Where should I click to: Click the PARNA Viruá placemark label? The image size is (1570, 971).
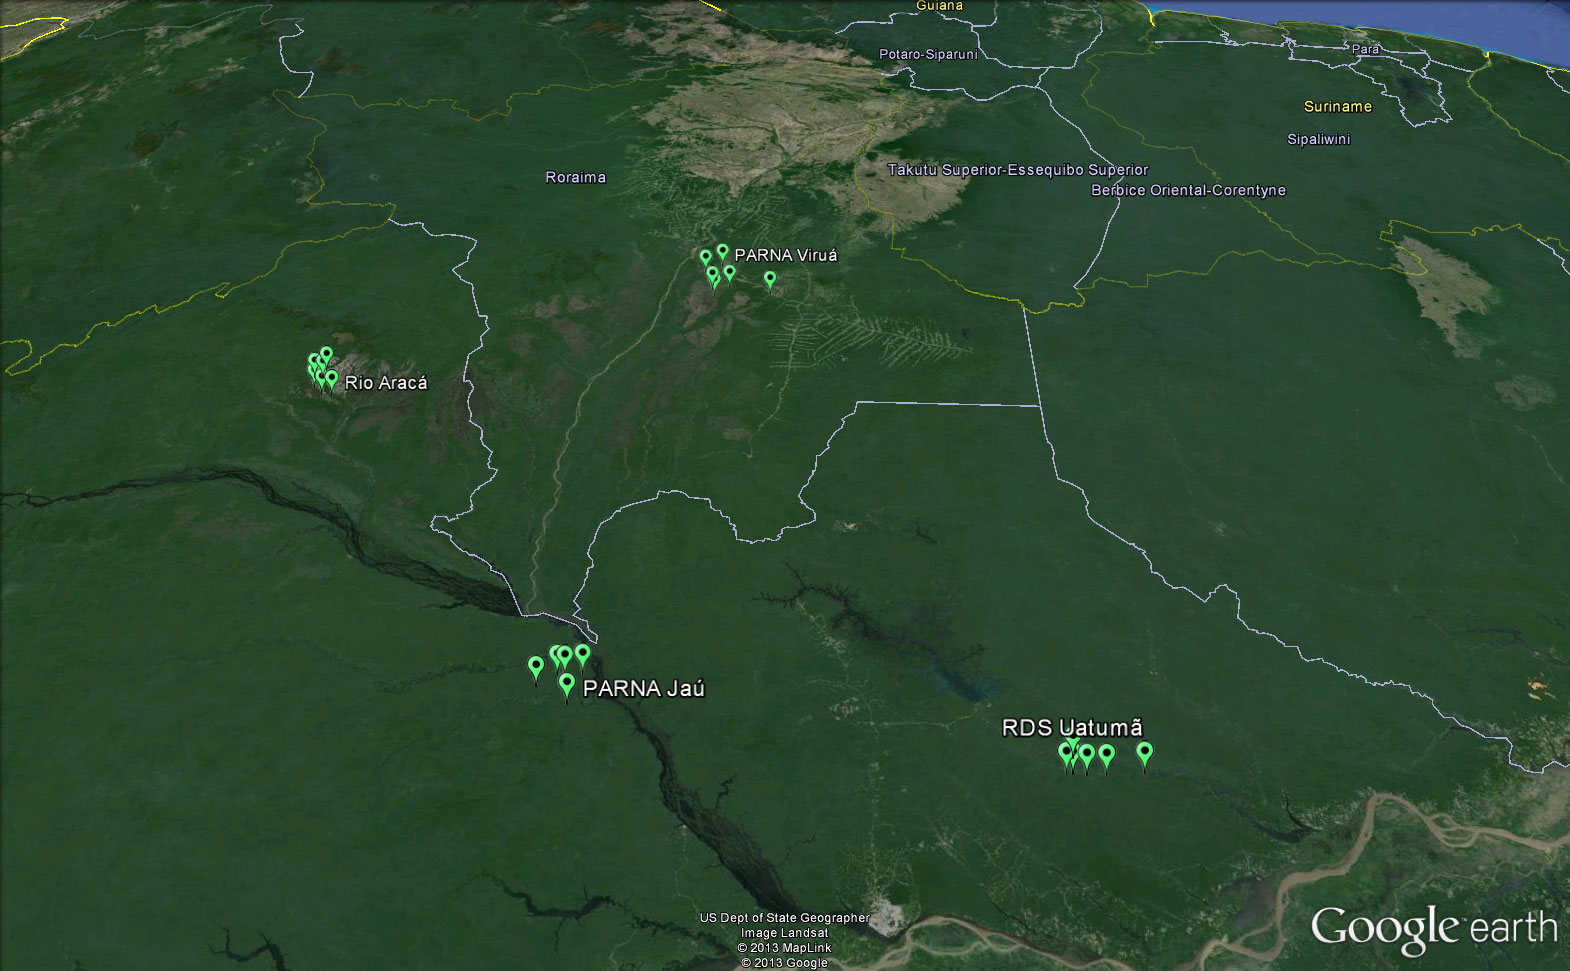786,255
